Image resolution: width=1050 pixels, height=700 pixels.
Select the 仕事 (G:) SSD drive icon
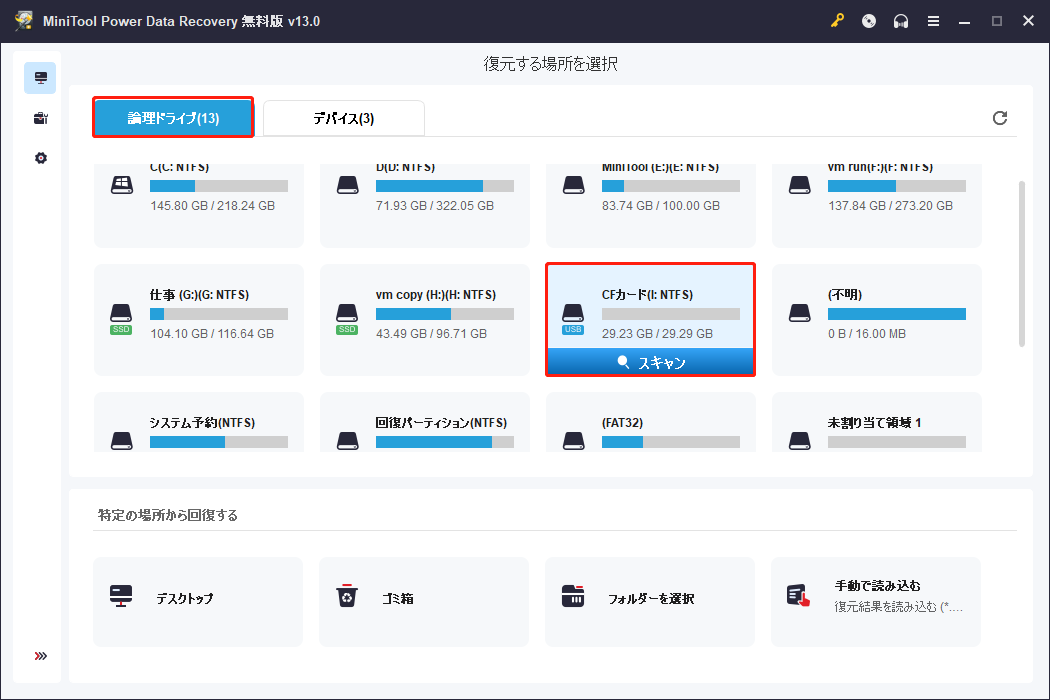click(x=121, y=318)
